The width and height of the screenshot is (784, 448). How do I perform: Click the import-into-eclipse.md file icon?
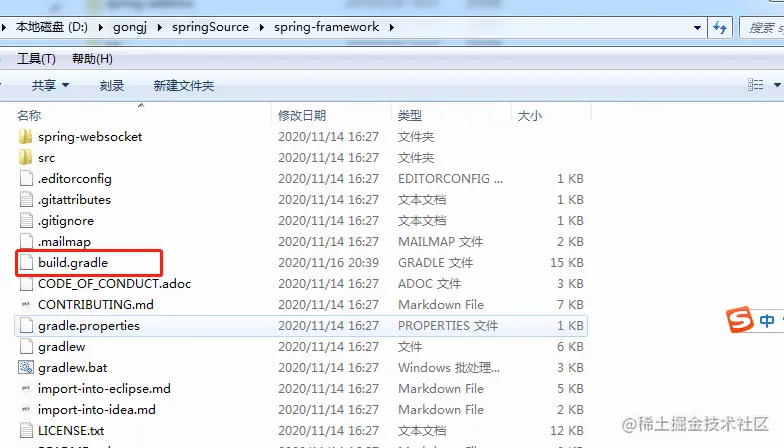[x=26, y=388]
